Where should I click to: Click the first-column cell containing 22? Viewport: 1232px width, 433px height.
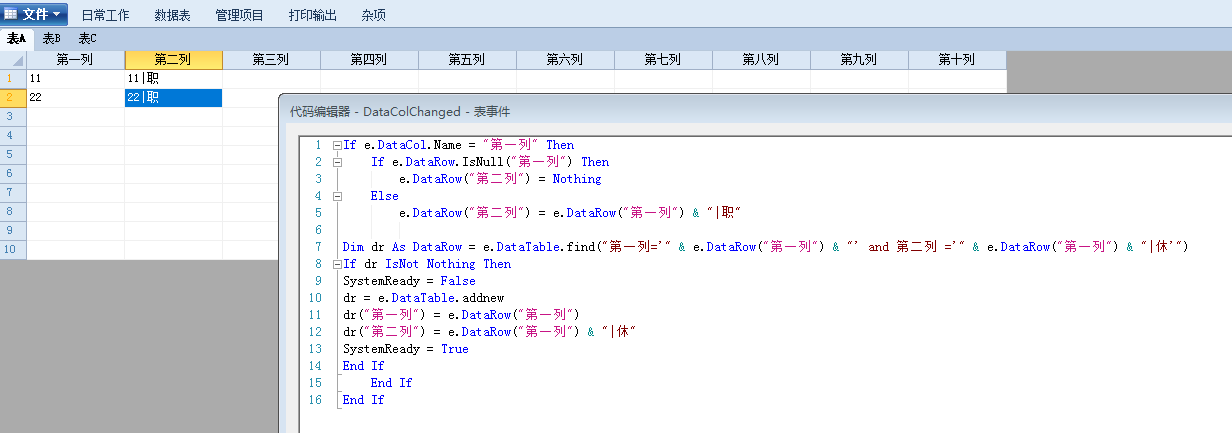point(75,97)
